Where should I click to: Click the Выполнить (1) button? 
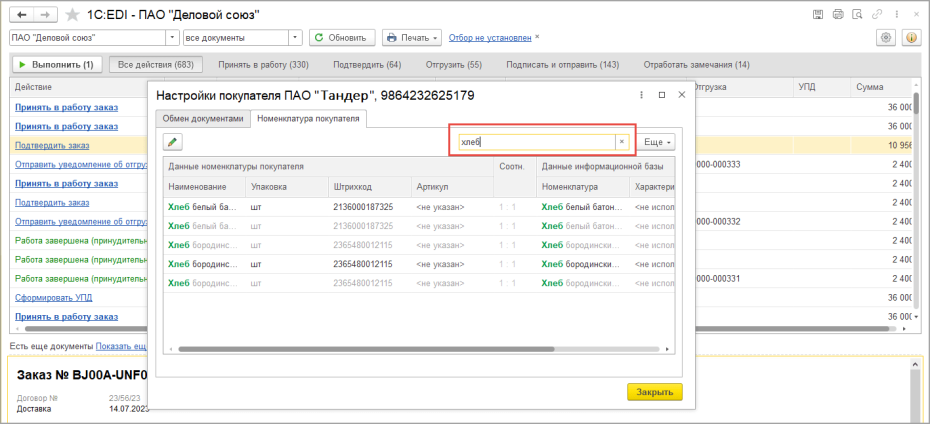pos(56,65)
